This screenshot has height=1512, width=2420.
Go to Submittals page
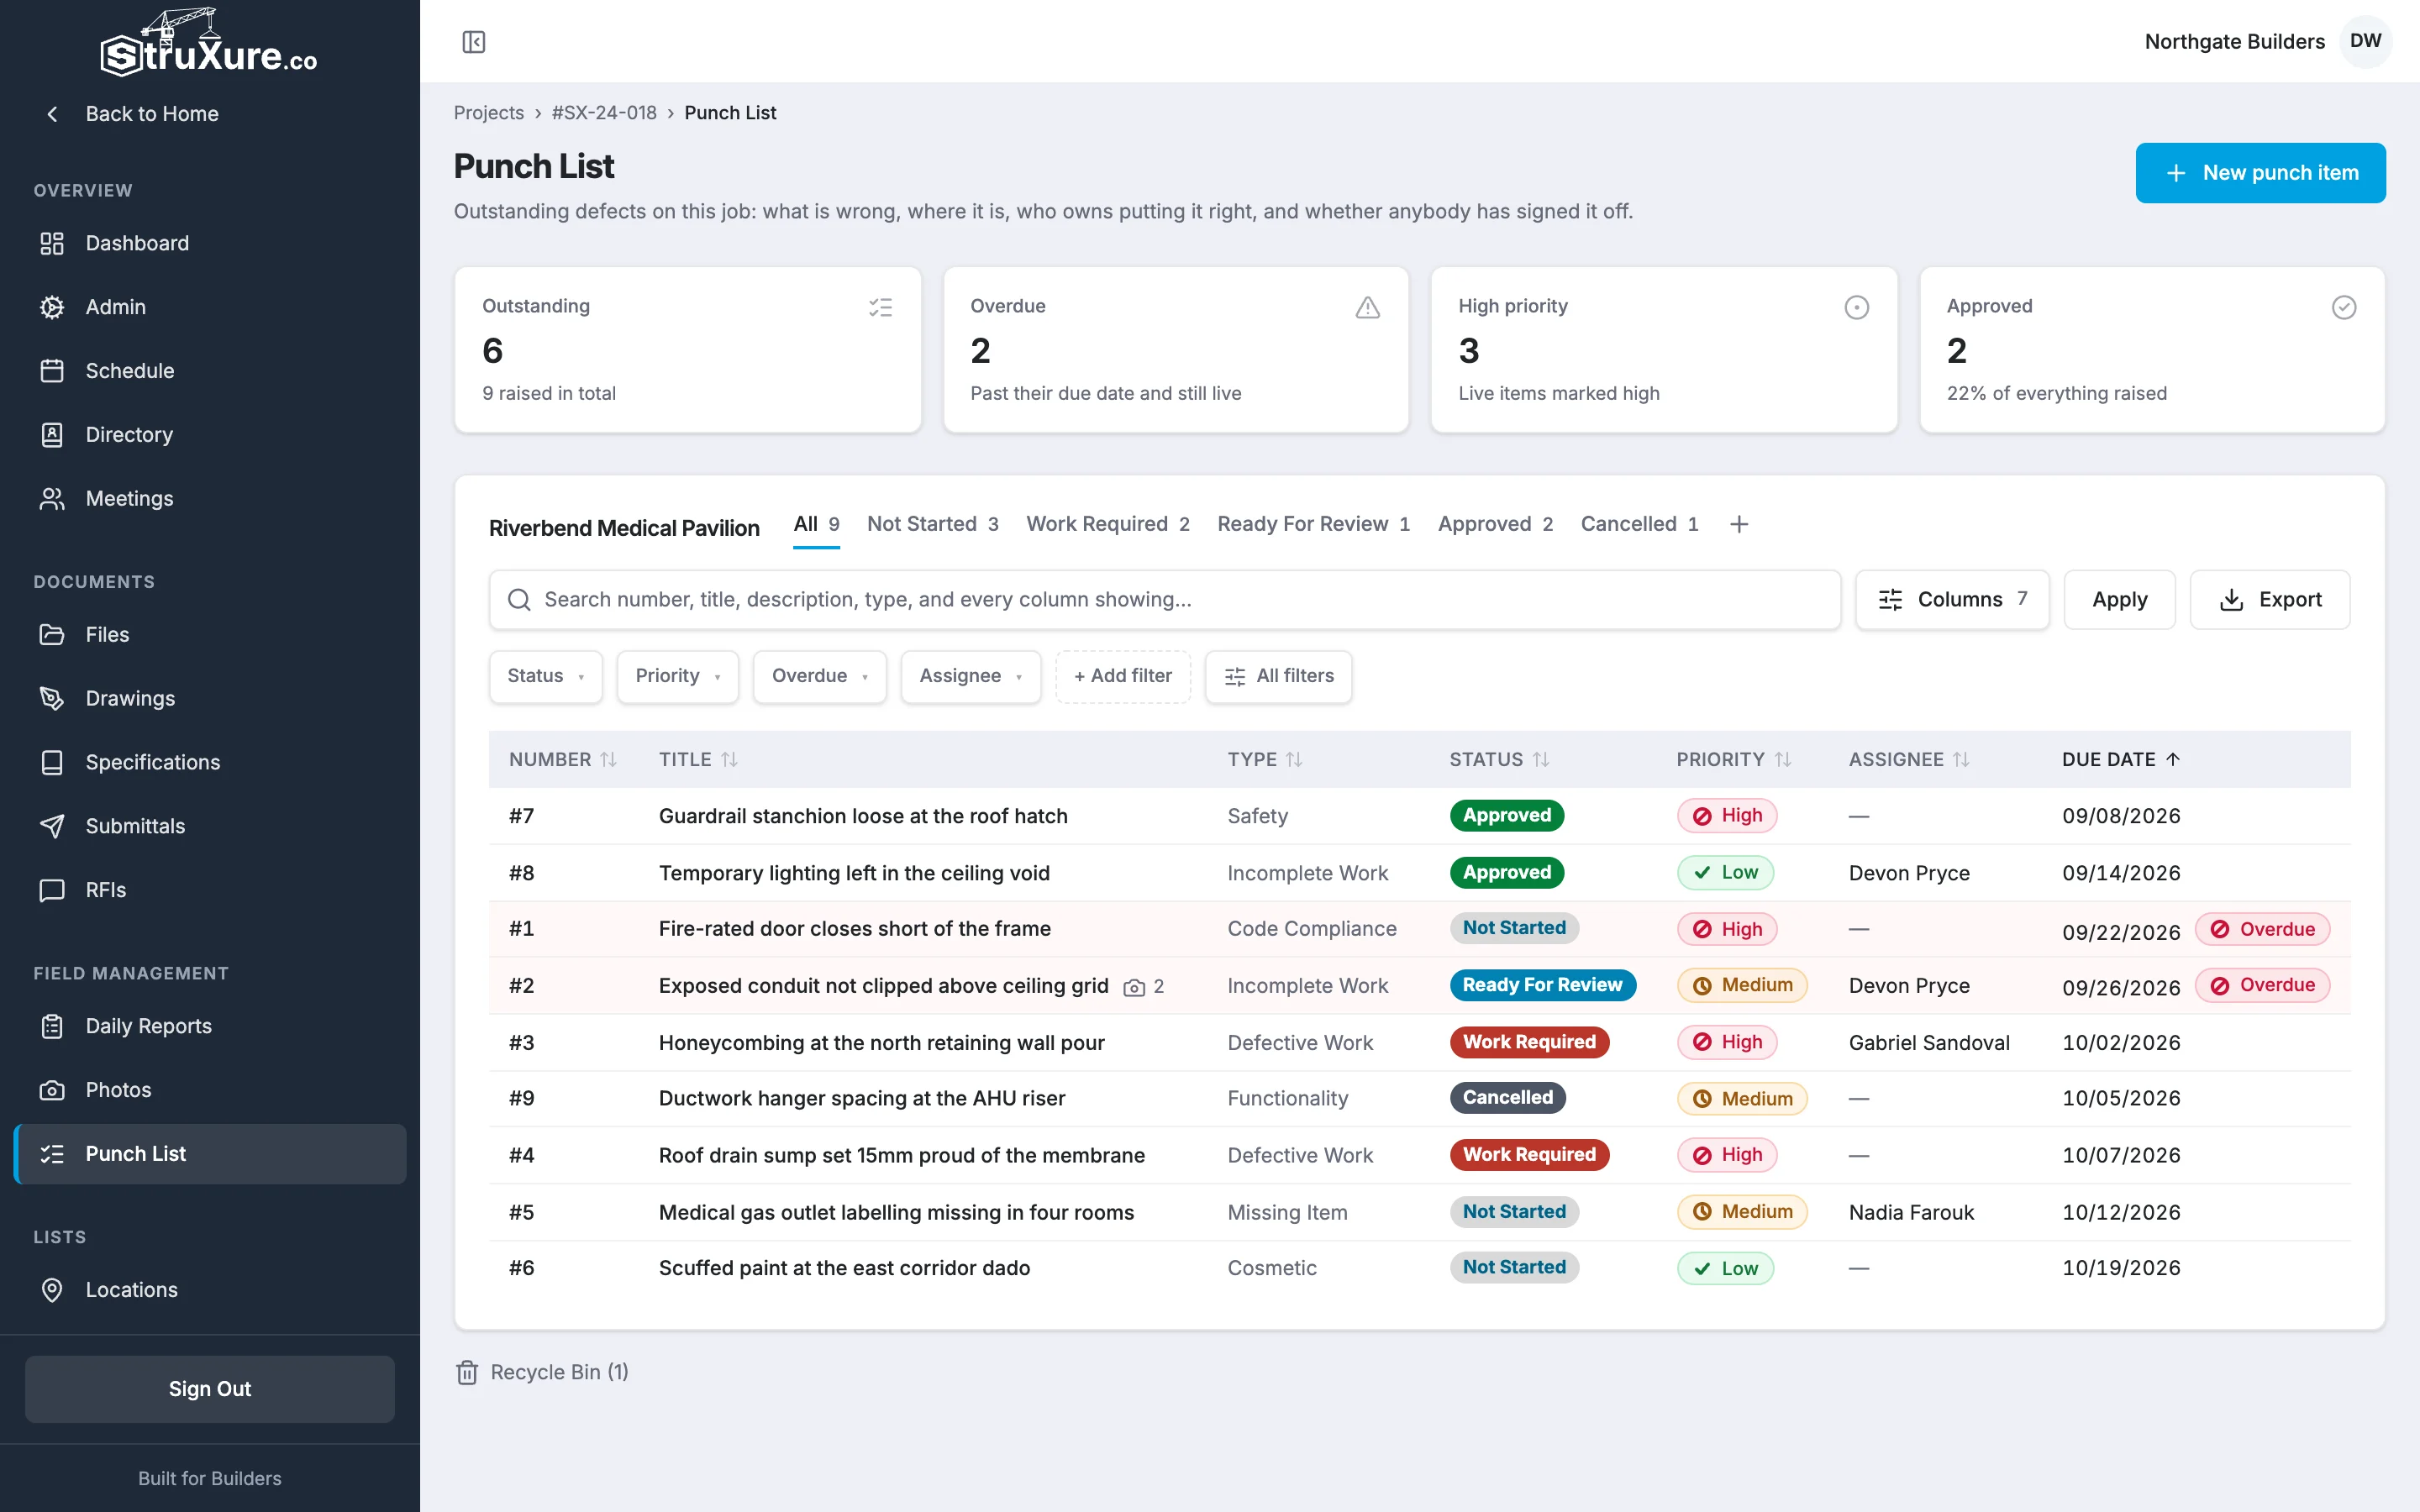[210, 826]
